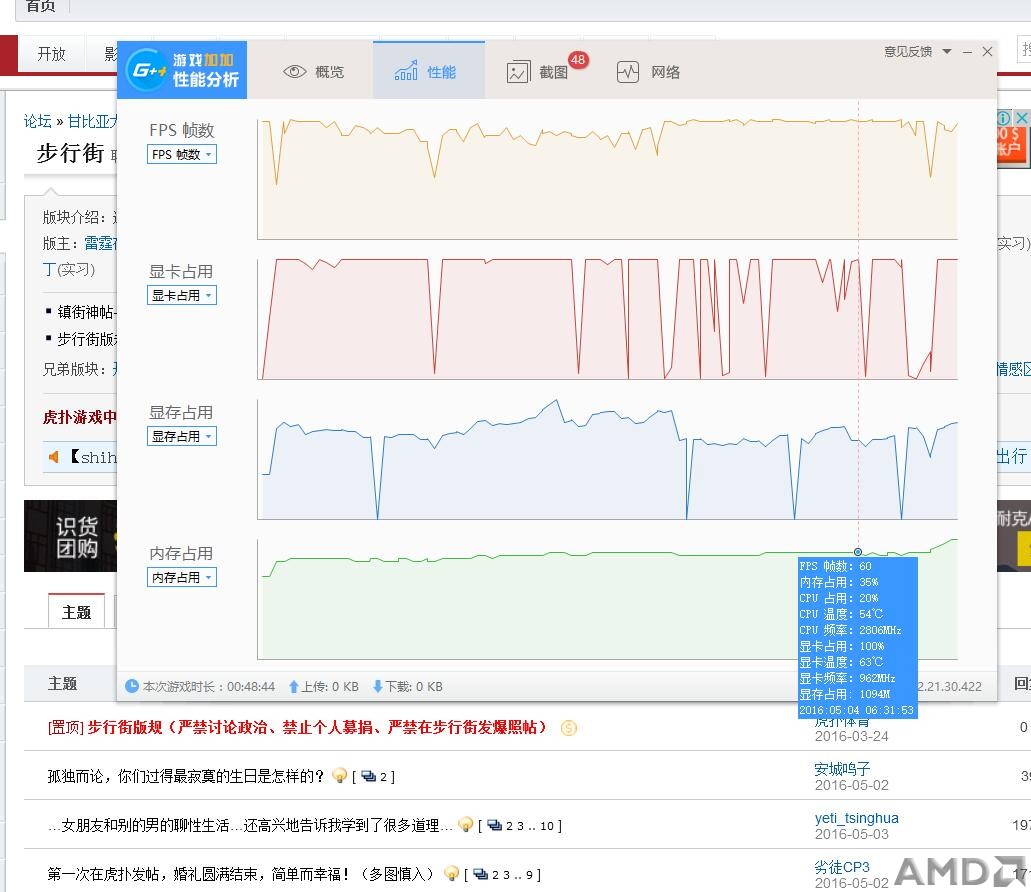Open the 论坛 breadcrumb link
1031x892 pixels.
coord(37,121)
